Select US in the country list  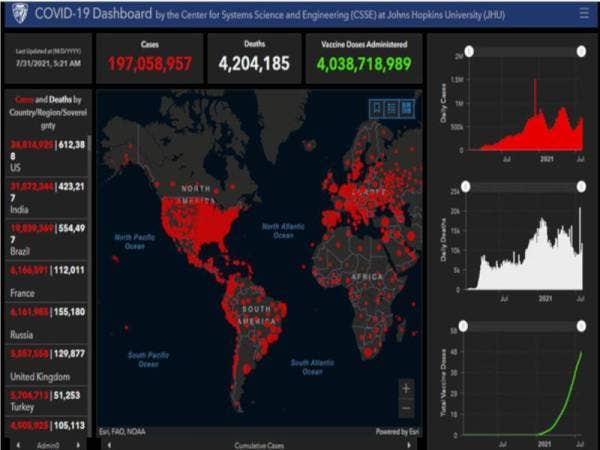(x=46, y=157)
